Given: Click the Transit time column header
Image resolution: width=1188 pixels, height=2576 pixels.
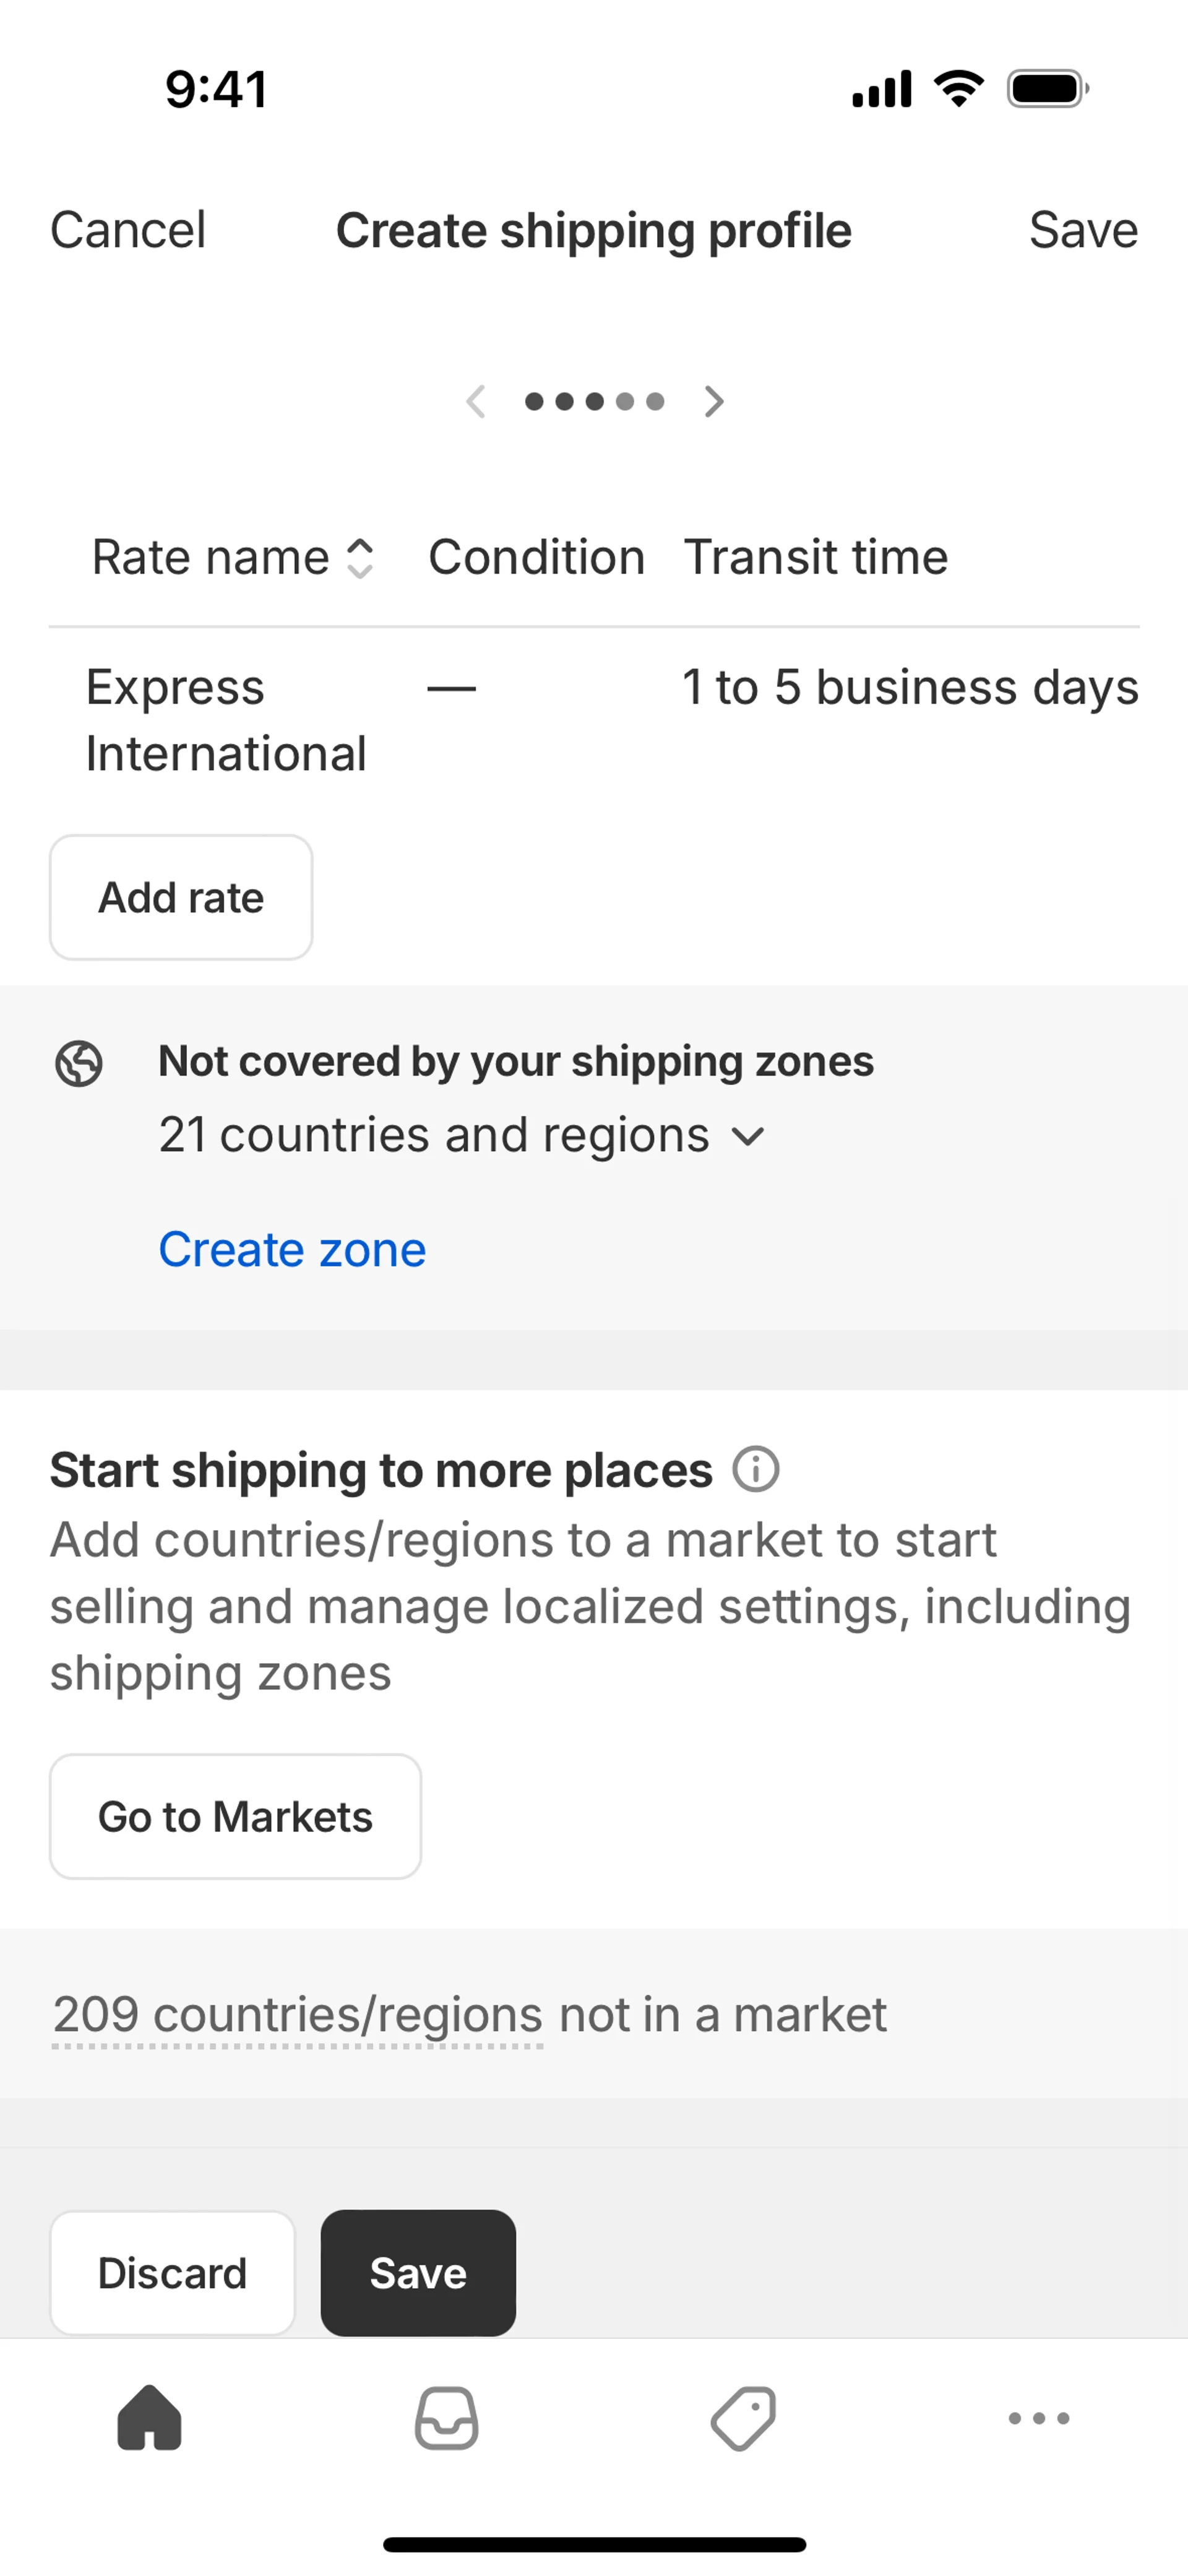Looking at the screenshot, I should click(815, 557).
